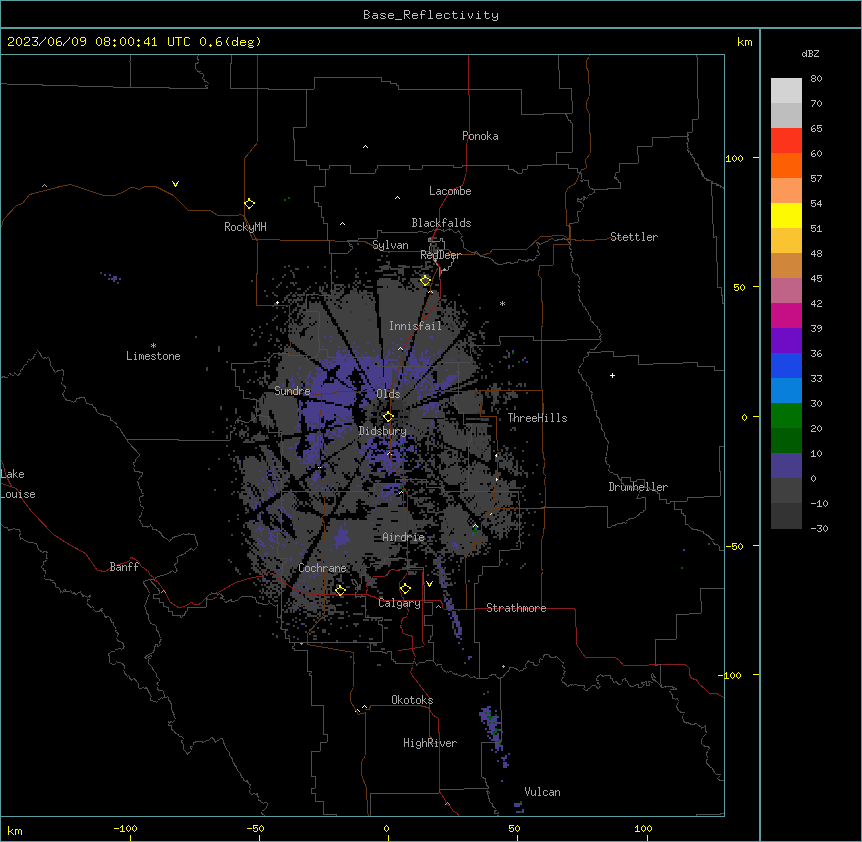Click the Ponoka city label
The width and height of the screenshot is (862, 842).
pos(480,136)
